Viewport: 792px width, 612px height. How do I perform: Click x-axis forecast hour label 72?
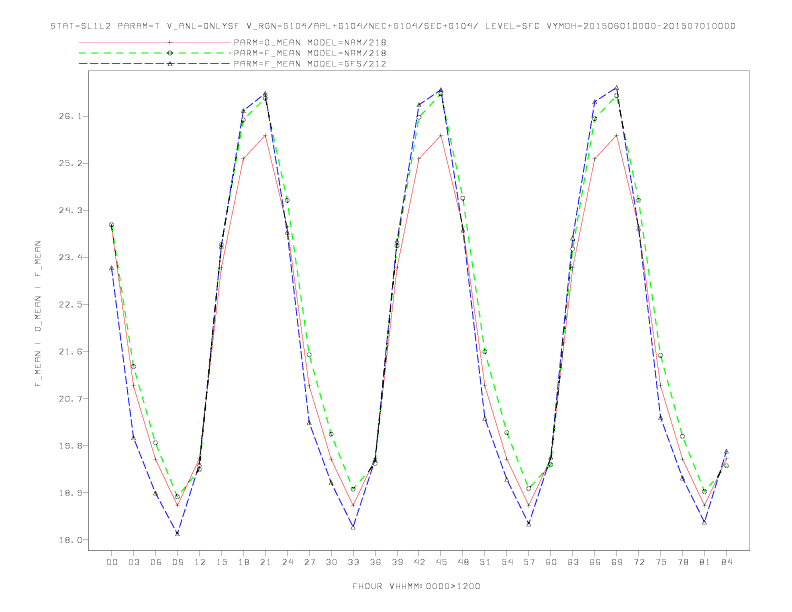(x=638, y=562)
